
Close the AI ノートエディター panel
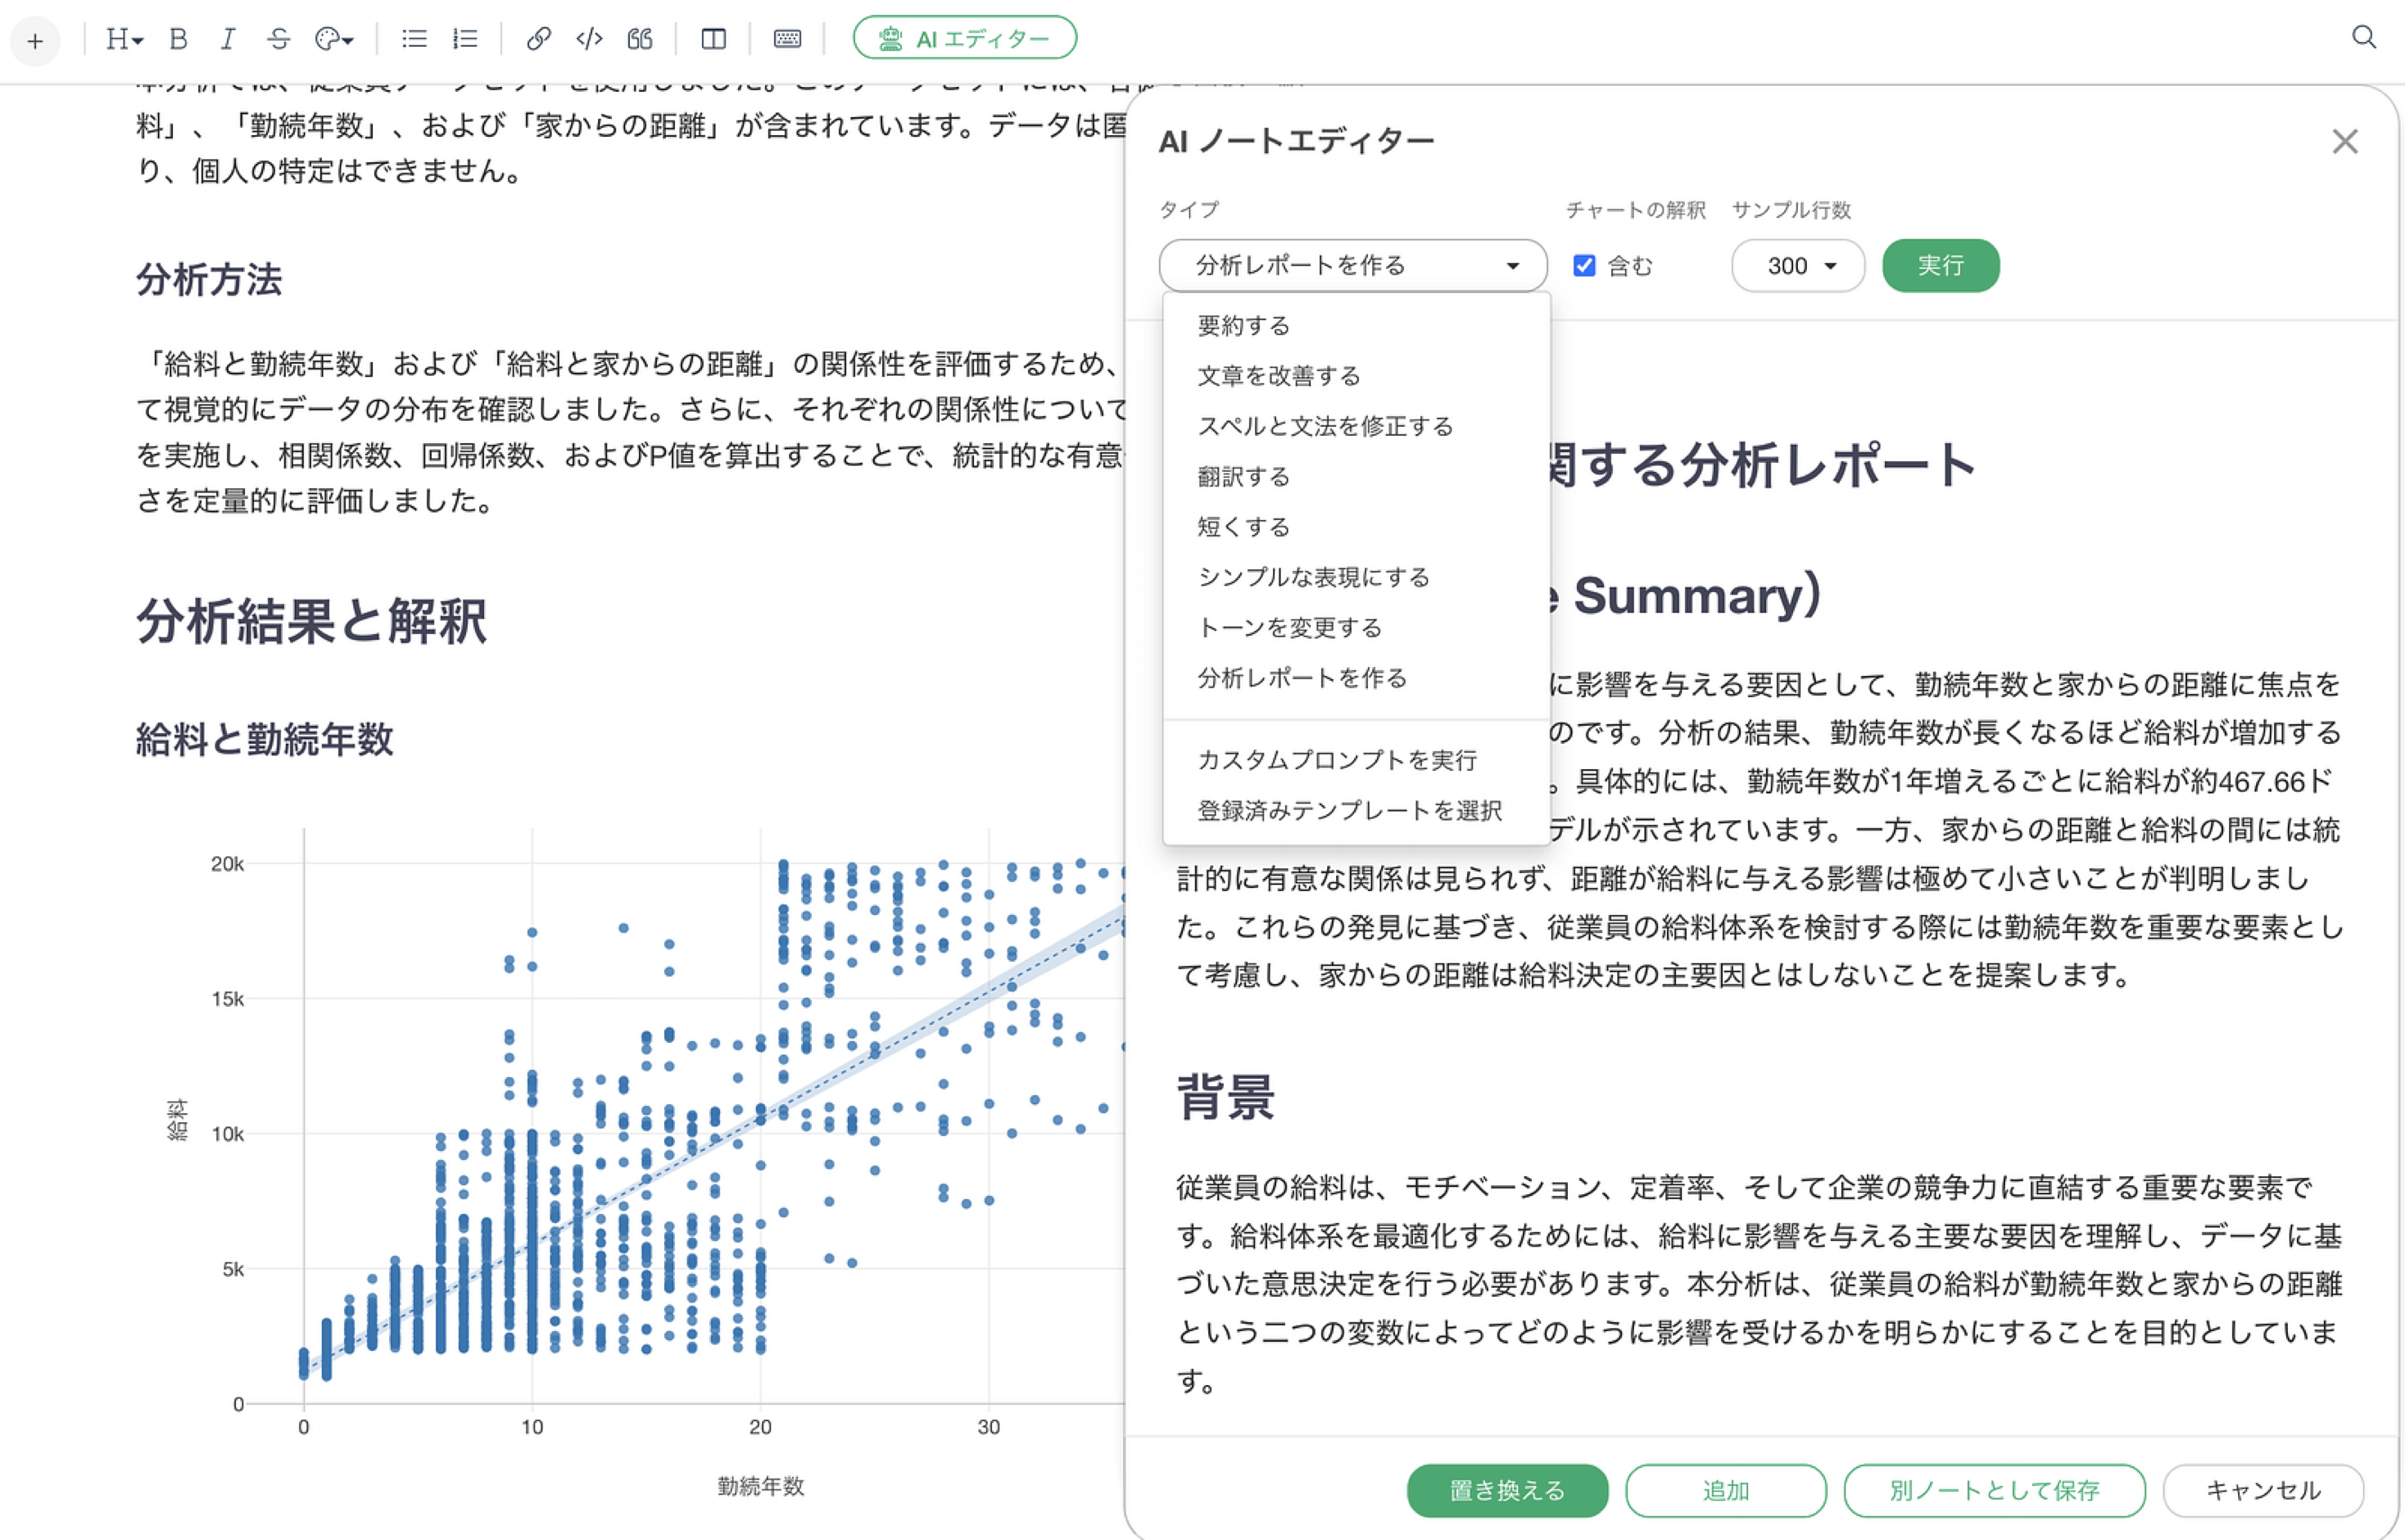click(2344, 142)
